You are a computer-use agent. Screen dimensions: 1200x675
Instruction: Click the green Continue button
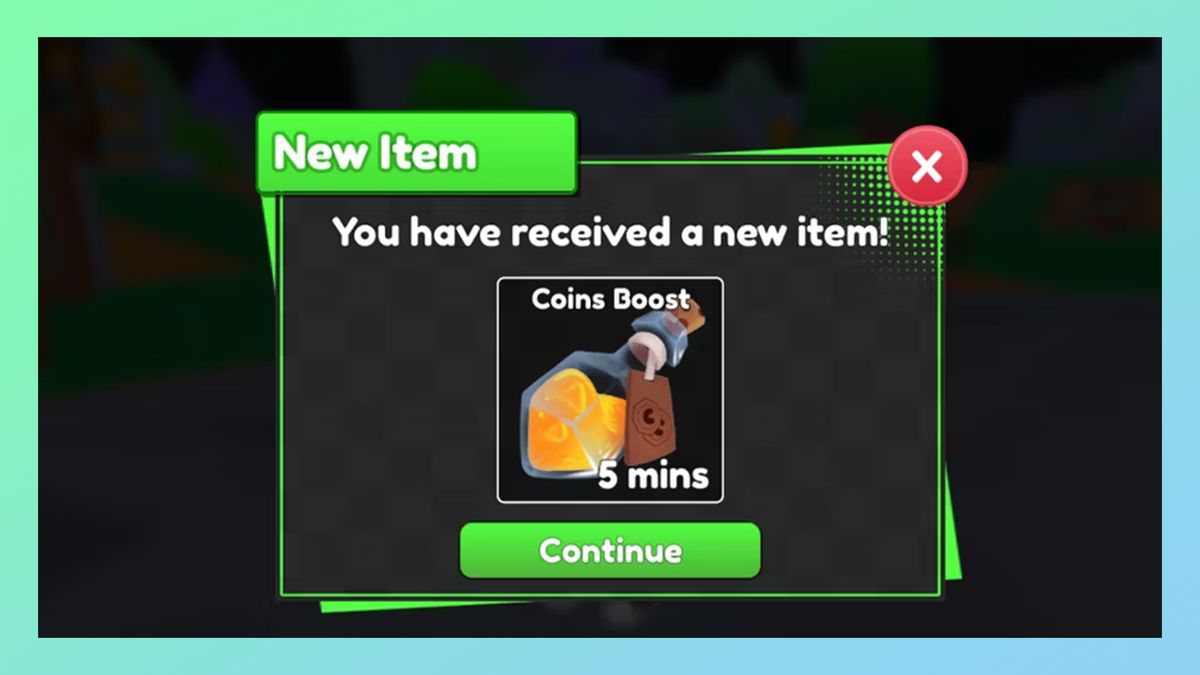(x=610, y=550)
